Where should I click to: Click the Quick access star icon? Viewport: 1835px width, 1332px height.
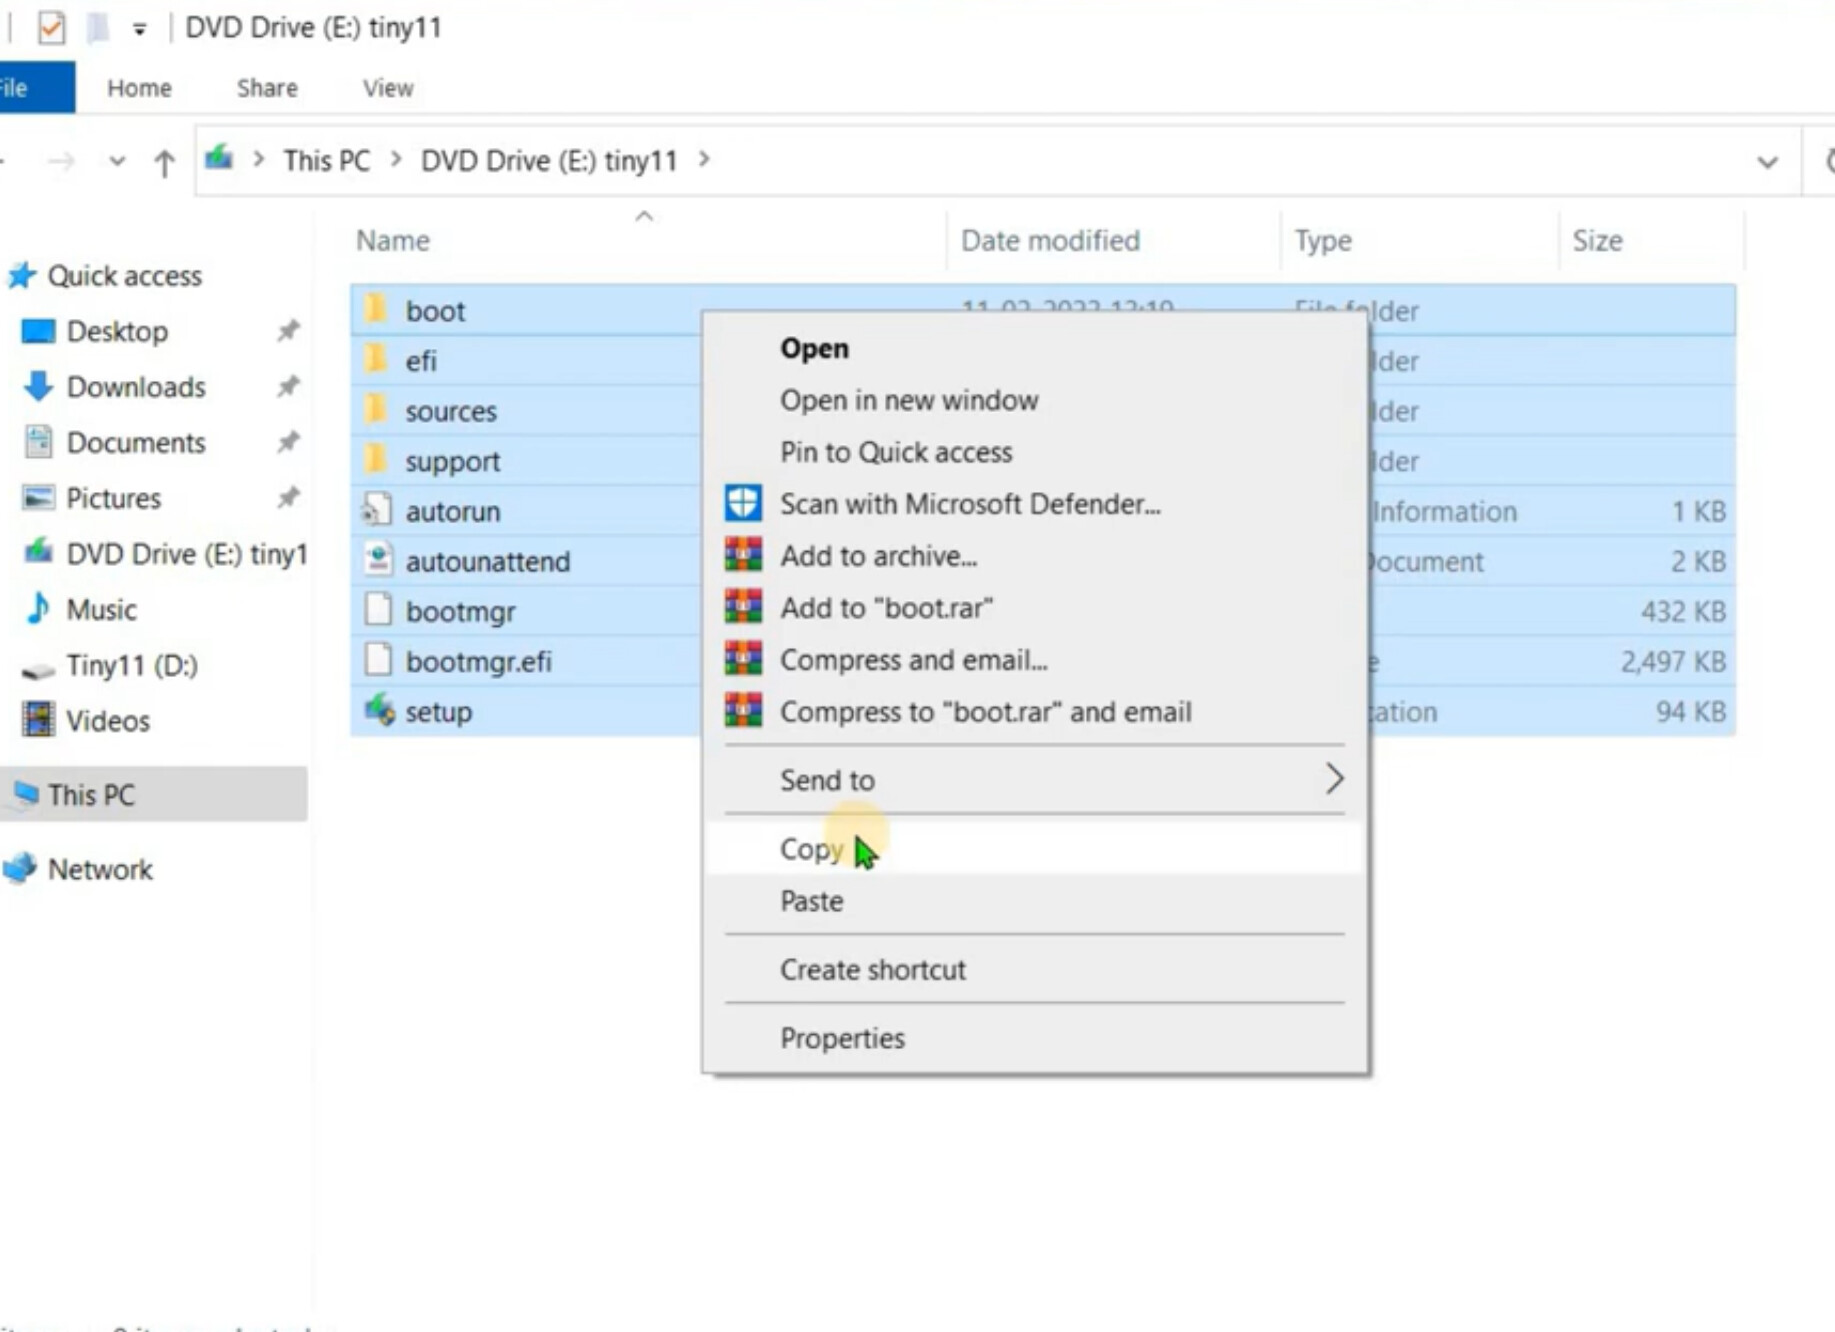coord(21,275)
